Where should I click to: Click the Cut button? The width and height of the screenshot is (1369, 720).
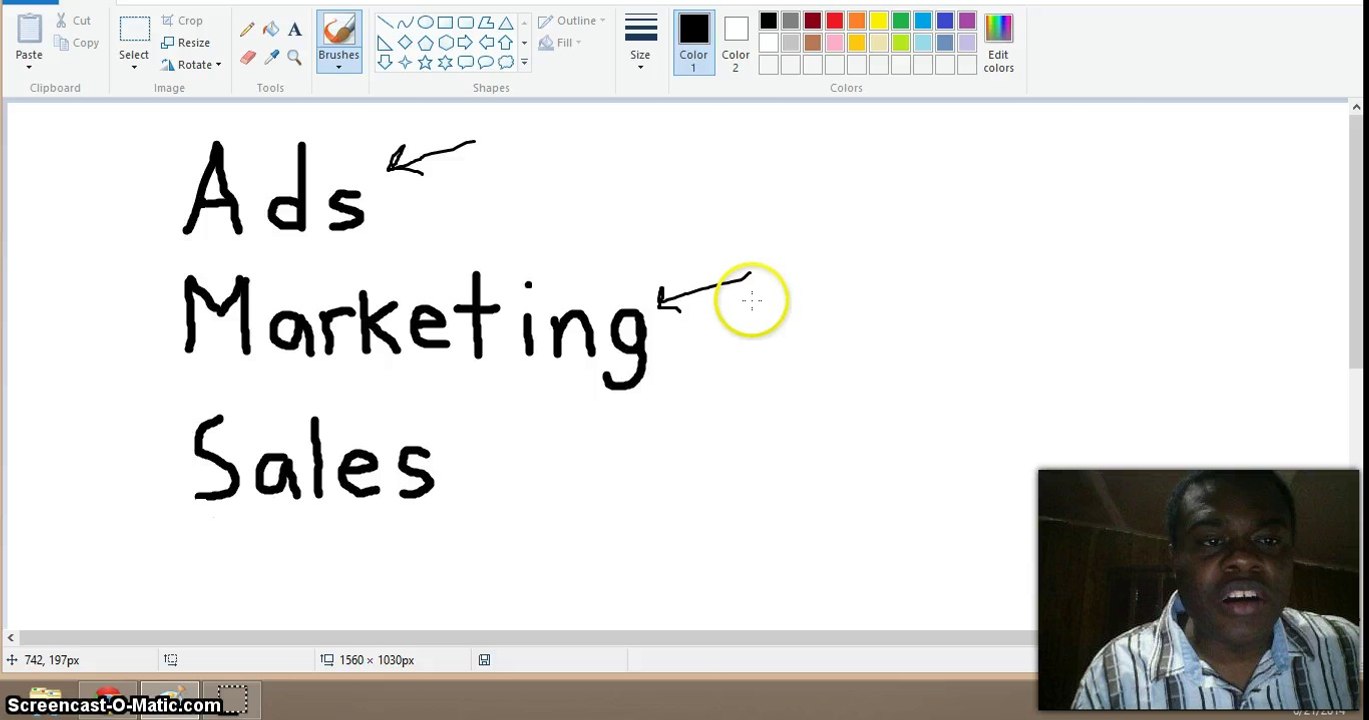pos(73,21)
